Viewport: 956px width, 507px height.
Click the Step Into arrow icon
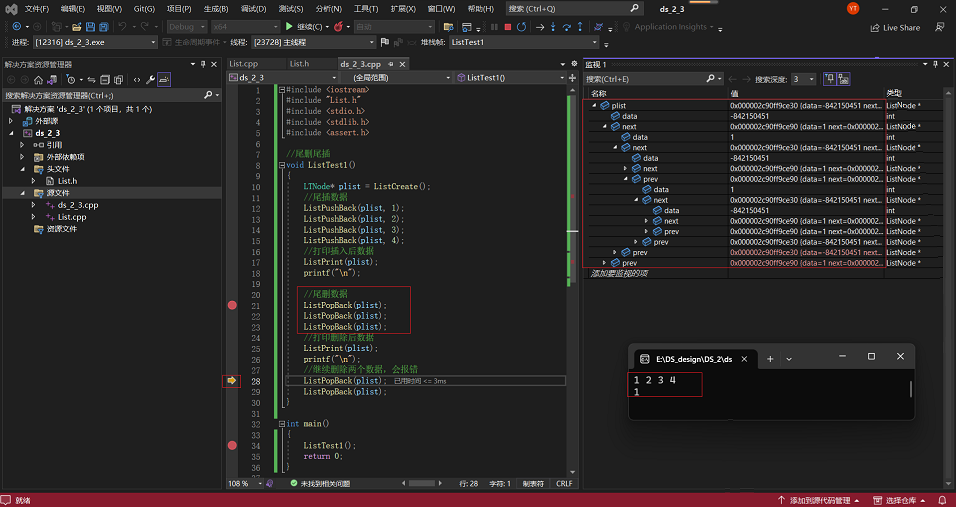tap(553, 27)
